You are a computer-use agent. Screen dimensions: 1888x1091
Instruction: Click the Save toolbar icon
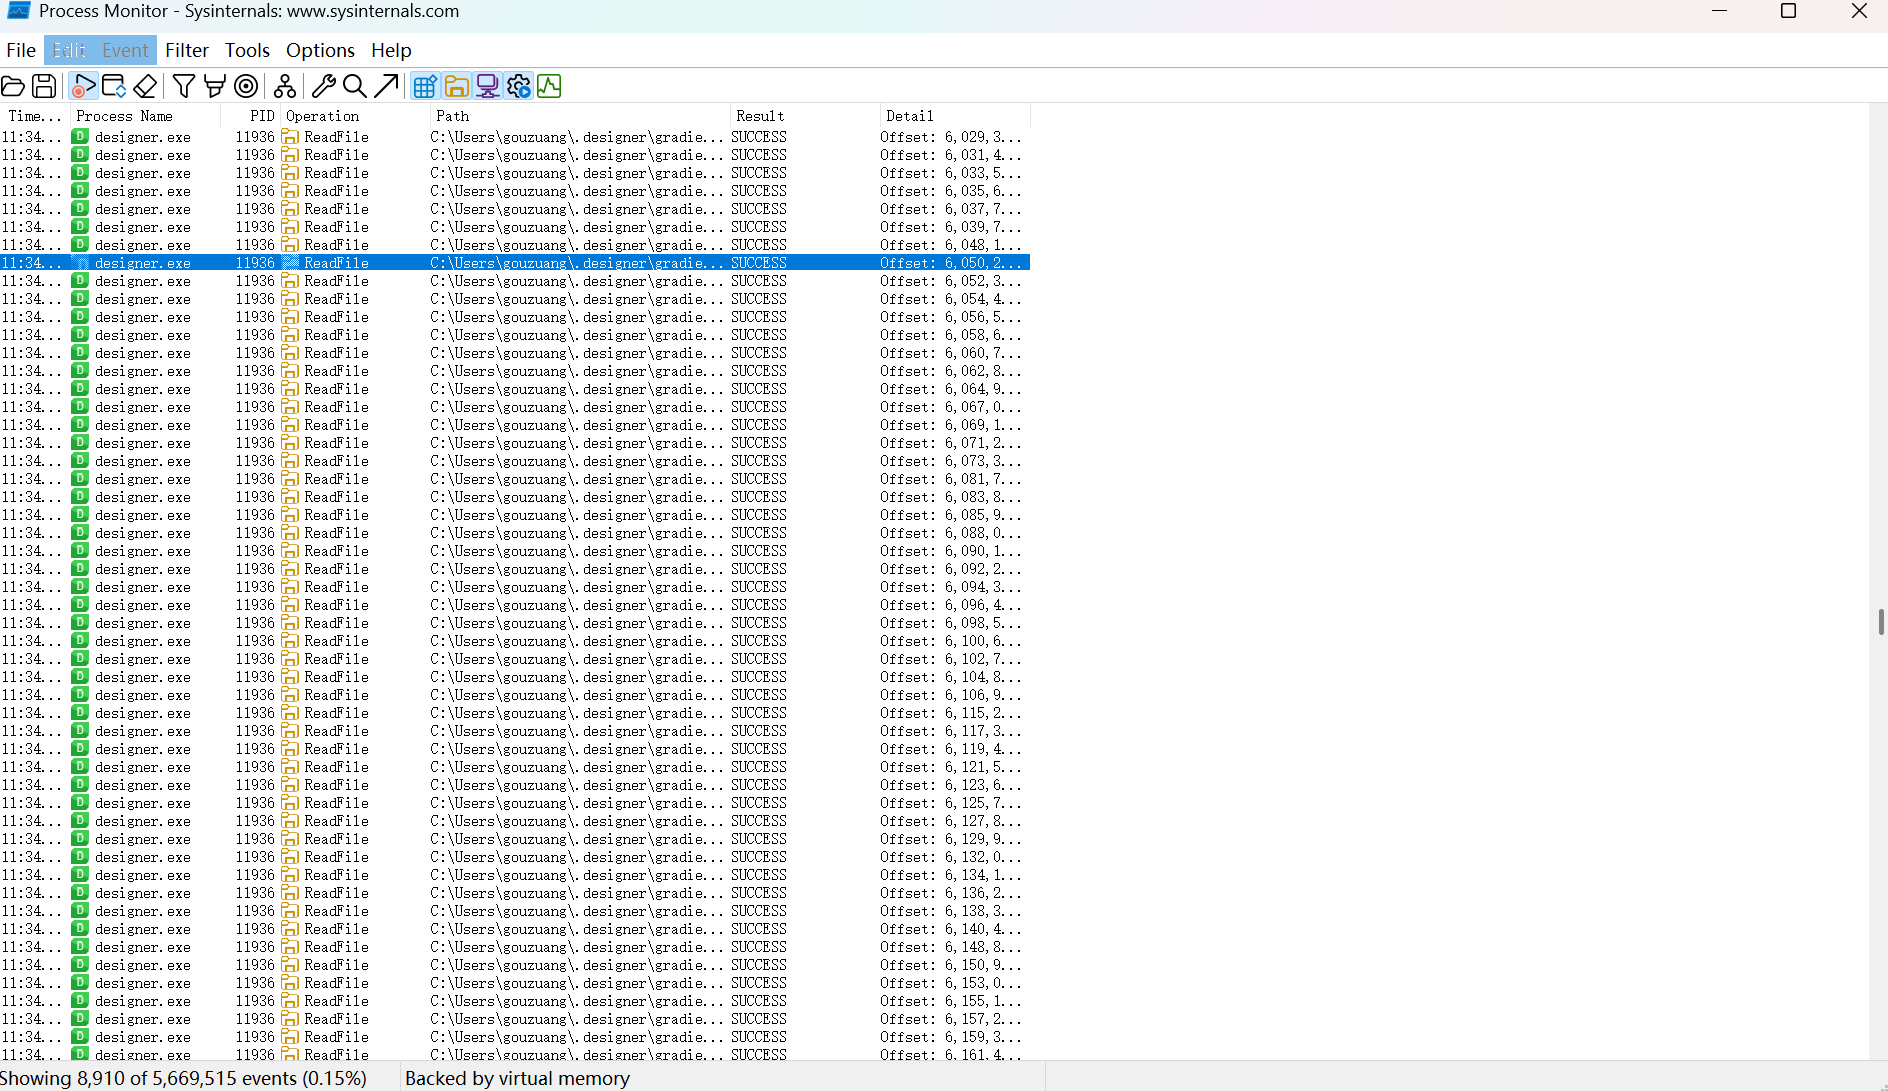point(44,86)
